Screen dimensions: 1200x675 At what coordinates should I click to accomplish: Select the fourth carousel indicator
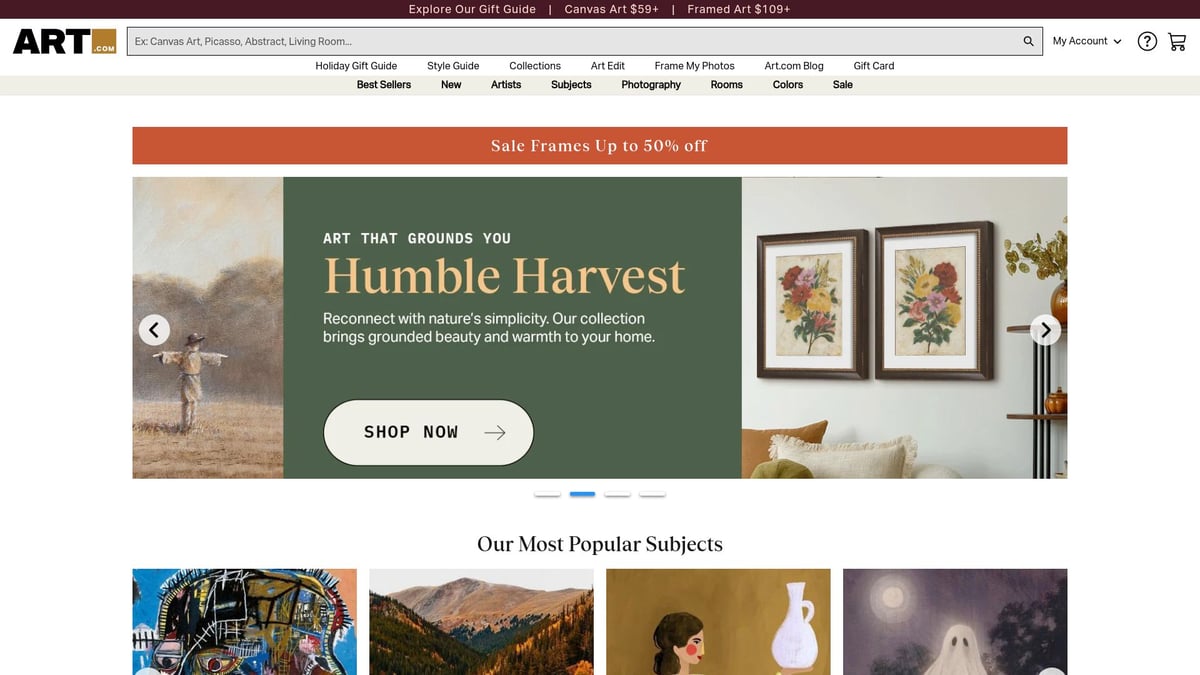(x=652, y=494)
